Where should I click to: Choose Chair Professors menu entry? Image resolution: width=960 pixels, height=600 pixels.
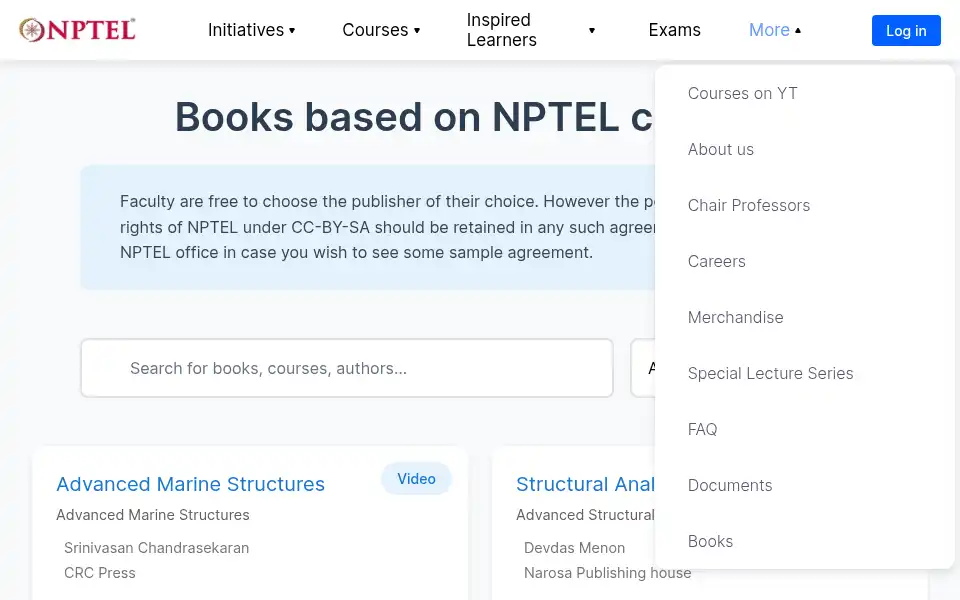749,205
